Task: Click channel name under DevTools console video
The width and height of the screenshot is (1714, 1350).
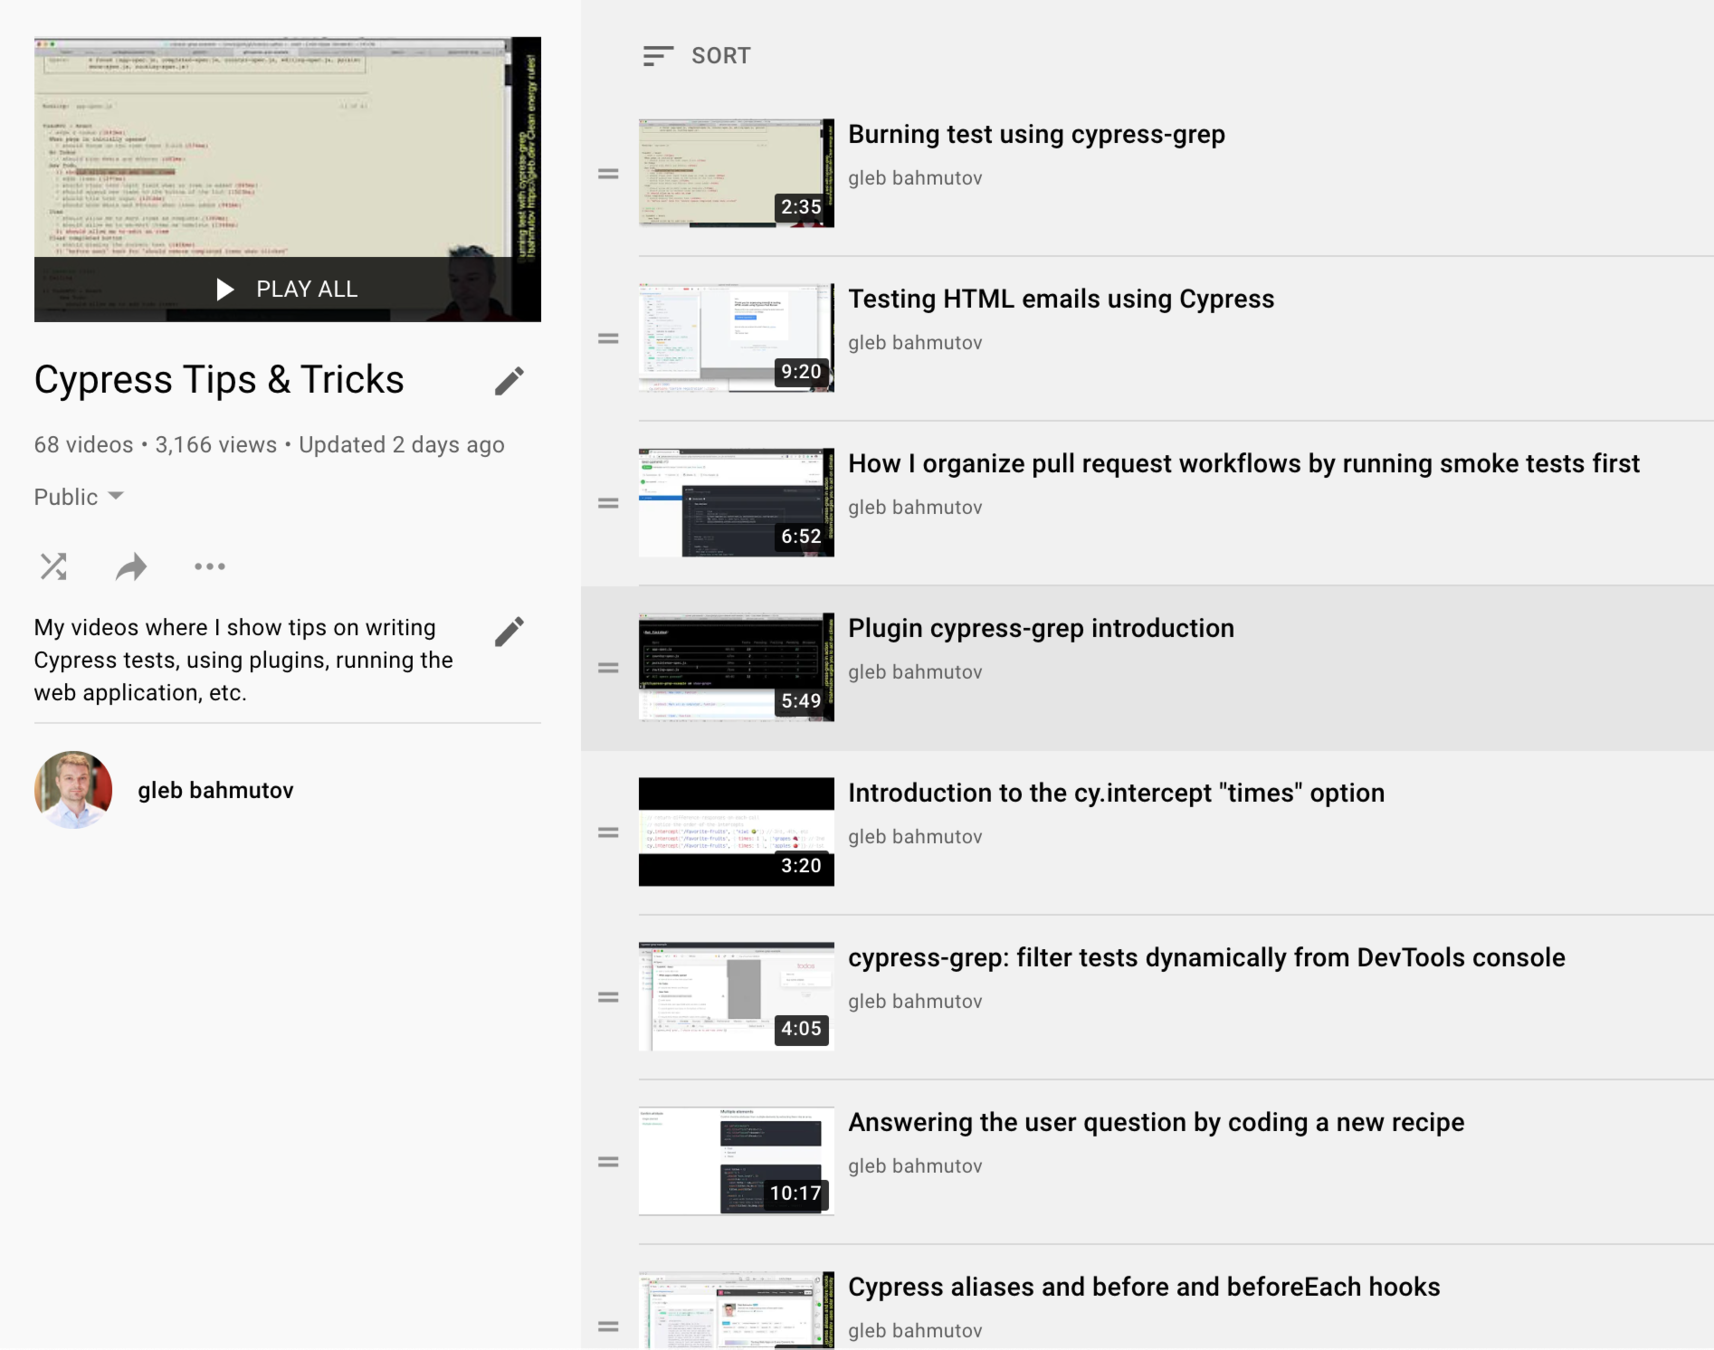Action: [x=915, y=1001]
